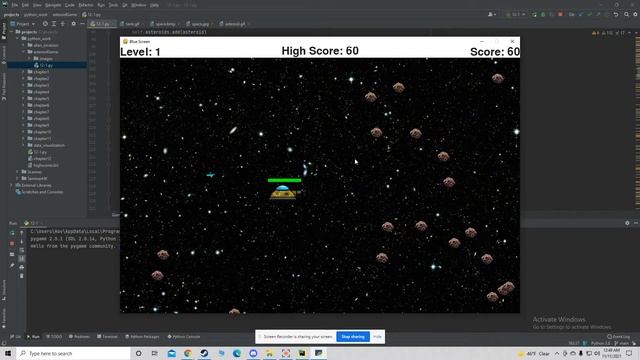Open the Problems tool window tab
This screenshot has width=640, height=360.
79,337
